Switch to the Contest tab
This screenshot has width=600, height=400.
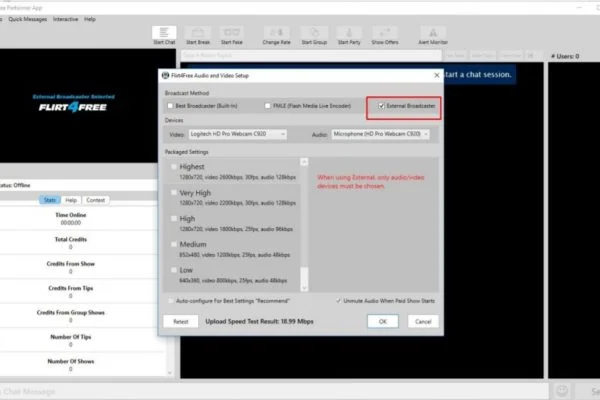click(95, 200)
